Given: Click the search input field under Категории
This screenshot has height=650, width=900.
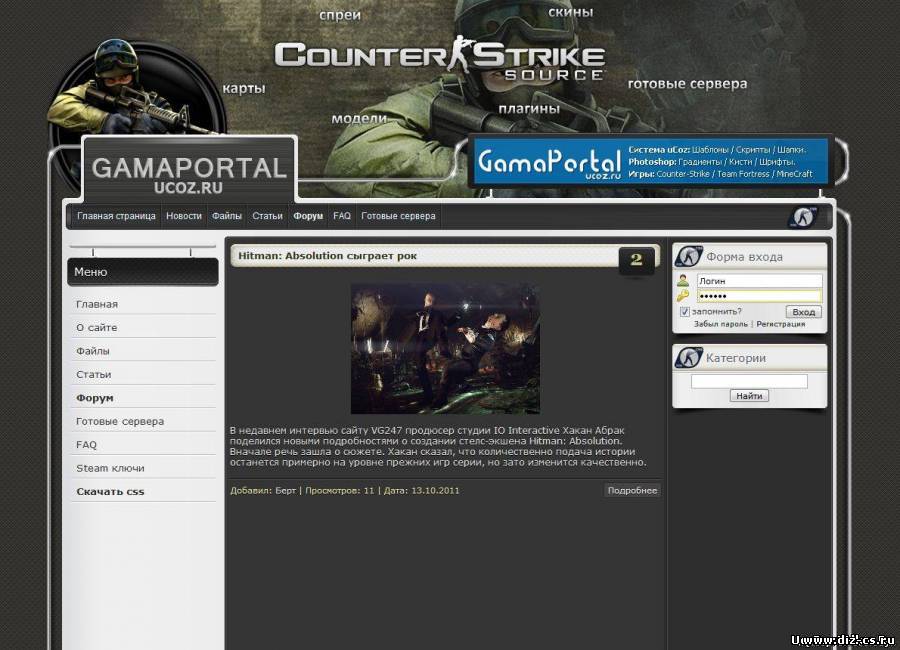Looking at the screenshot, I should pos(749,381).
